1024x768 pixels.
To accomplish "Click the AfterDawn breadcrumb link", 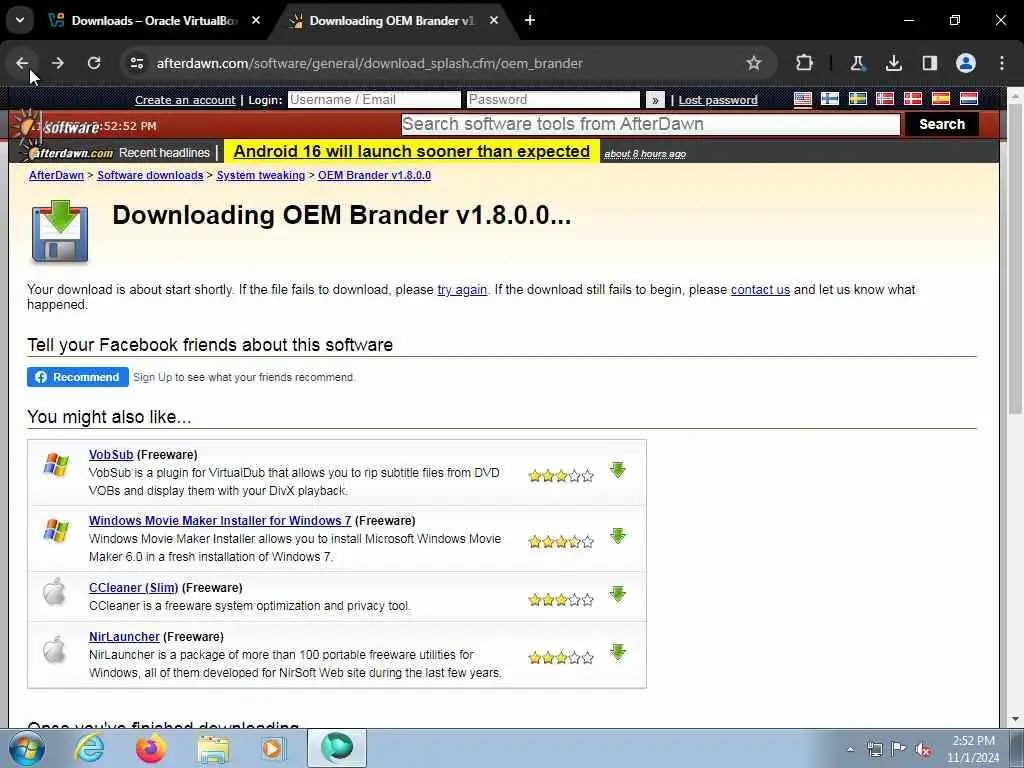I will [x=56, y=175].
